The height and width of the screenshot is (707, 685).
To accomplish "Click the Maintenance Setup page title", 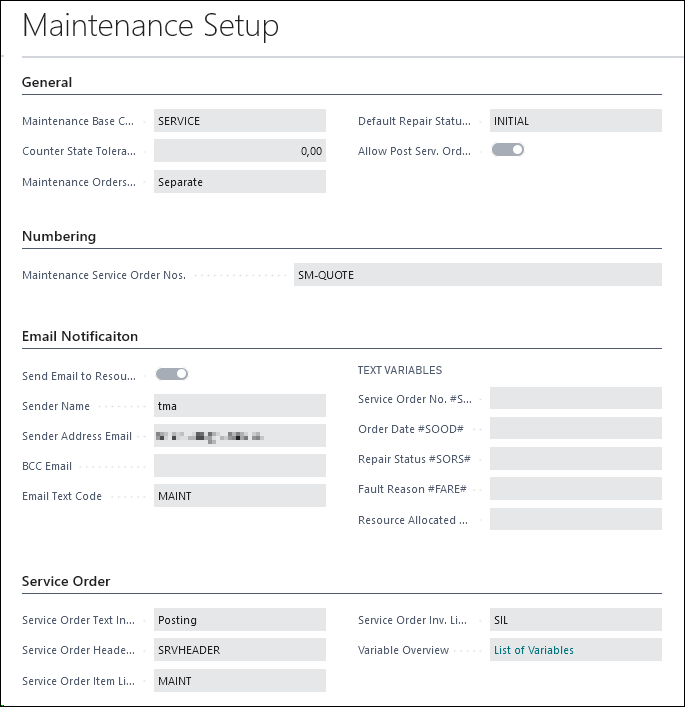I will pyautogui.click(x=150, y=25).
